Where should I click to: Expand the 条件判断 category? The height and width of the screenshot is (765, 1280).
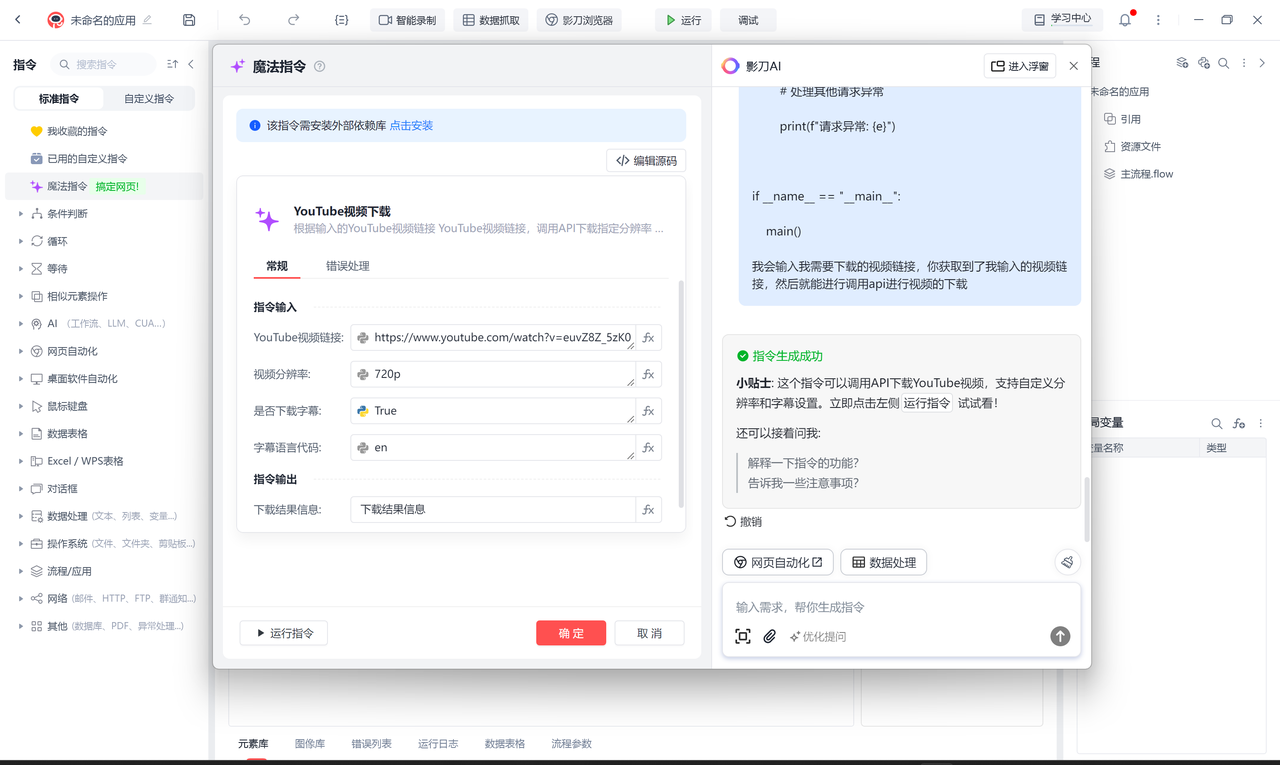[x=21, y=214]
